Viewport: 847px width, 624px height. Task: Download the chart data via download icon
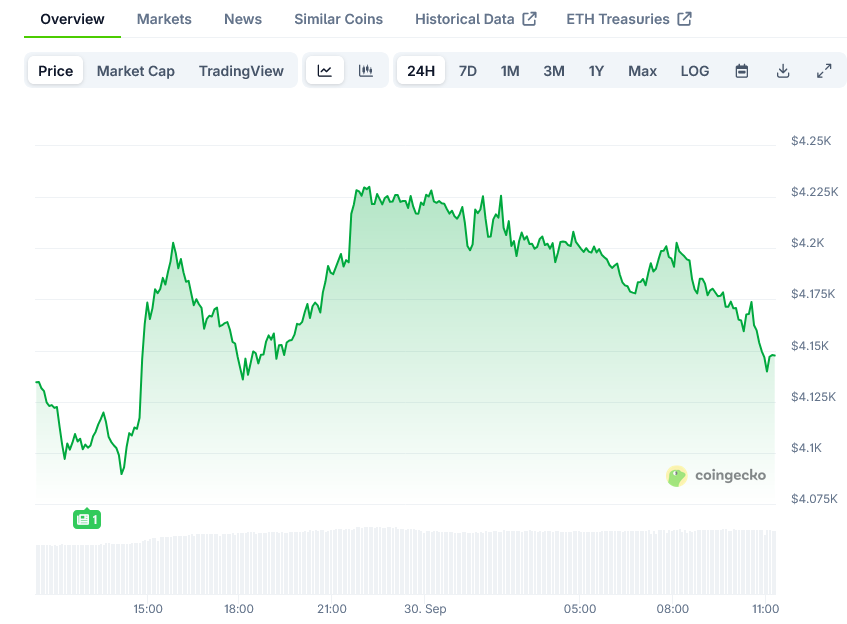783,70
